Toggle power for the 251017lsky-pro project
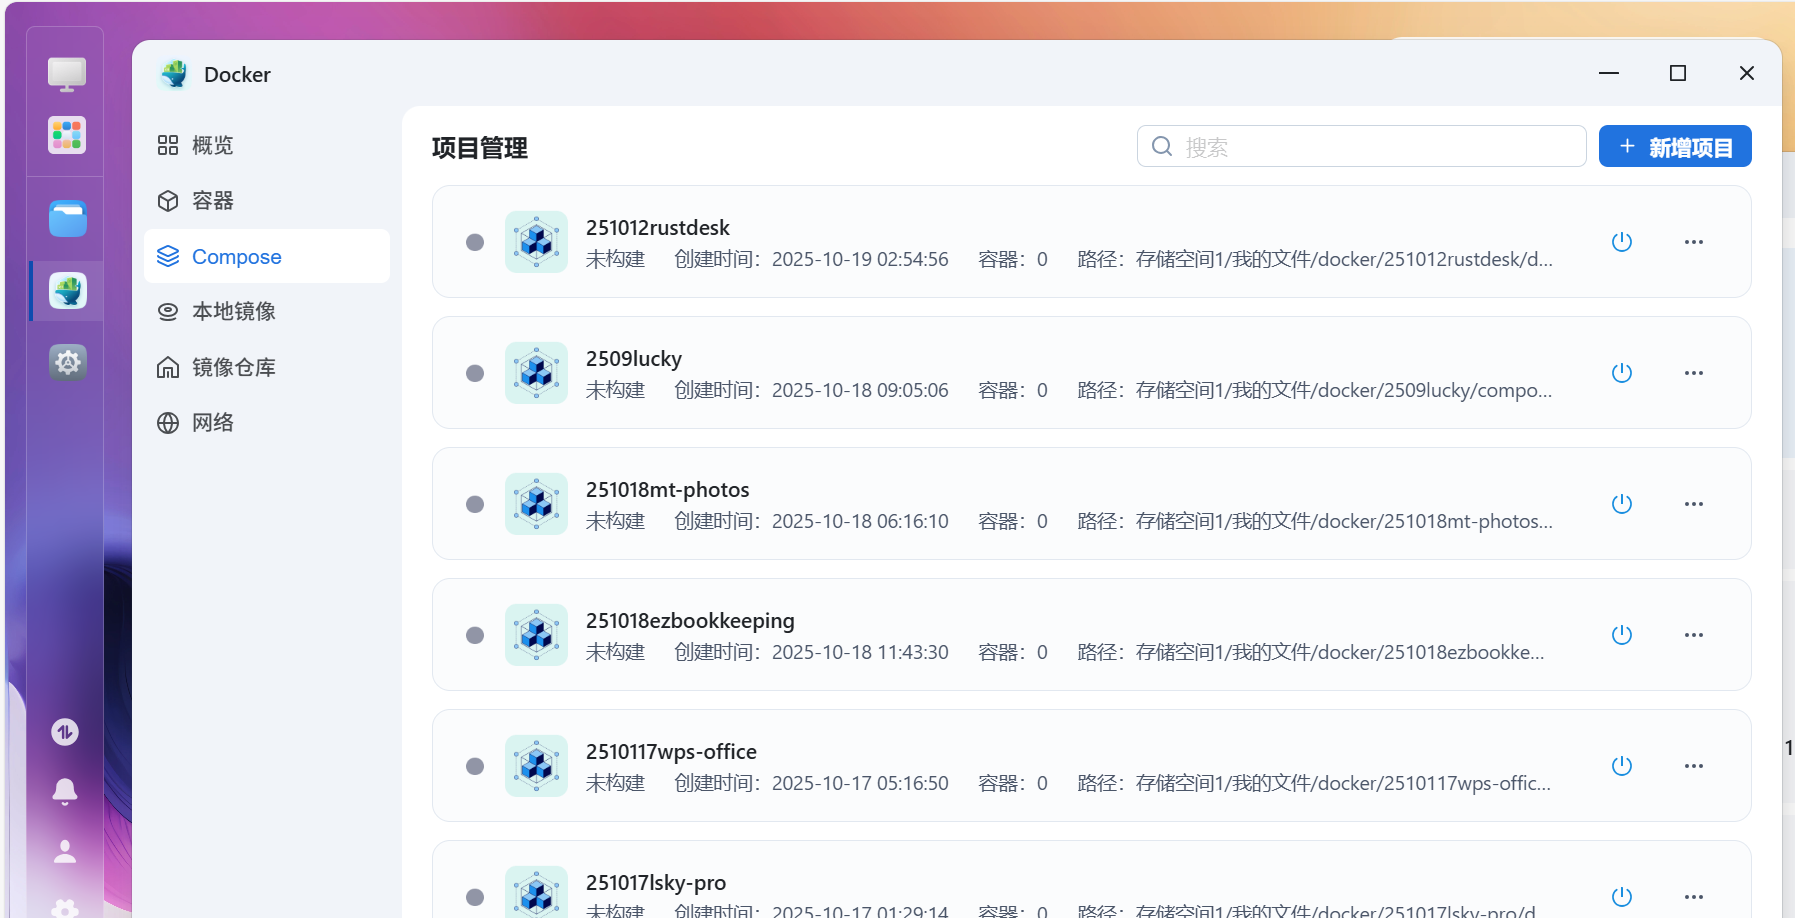The image size is (1795, 918). pyautogui.click(x=1622, y=897)
